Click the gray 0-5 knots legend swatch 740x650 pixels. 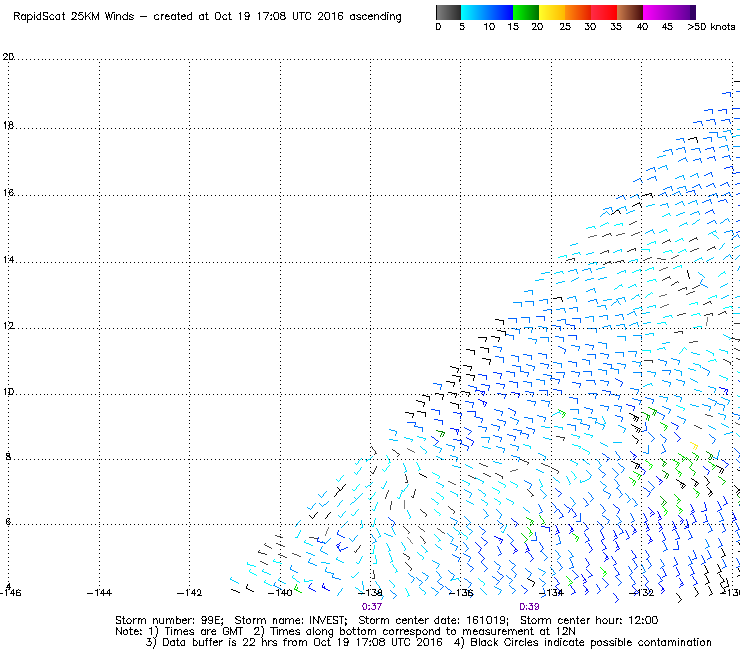[448, 12]
